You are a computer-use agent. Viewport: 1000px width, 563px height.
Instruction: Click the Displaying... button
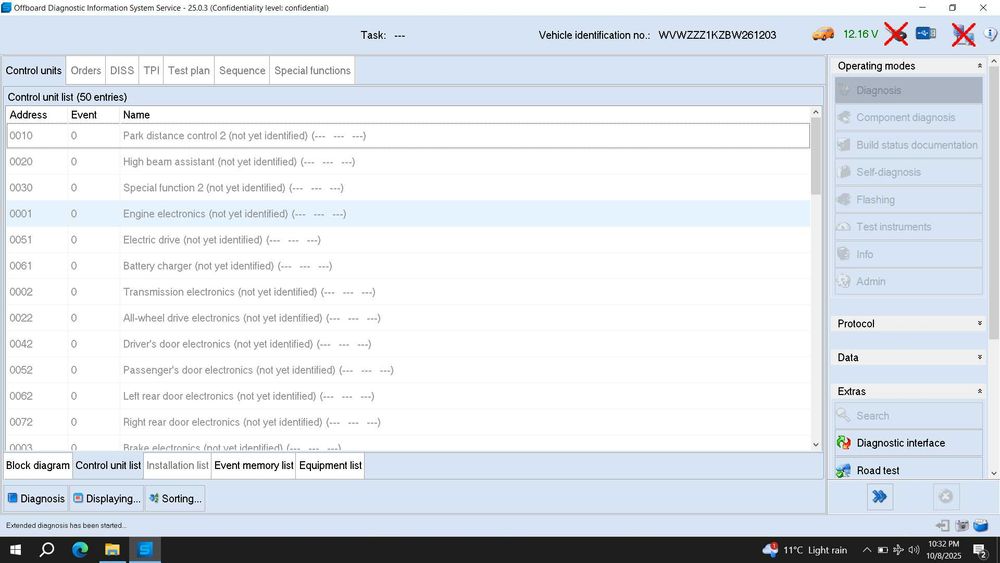pyautogui.click(x=107, y=499)
